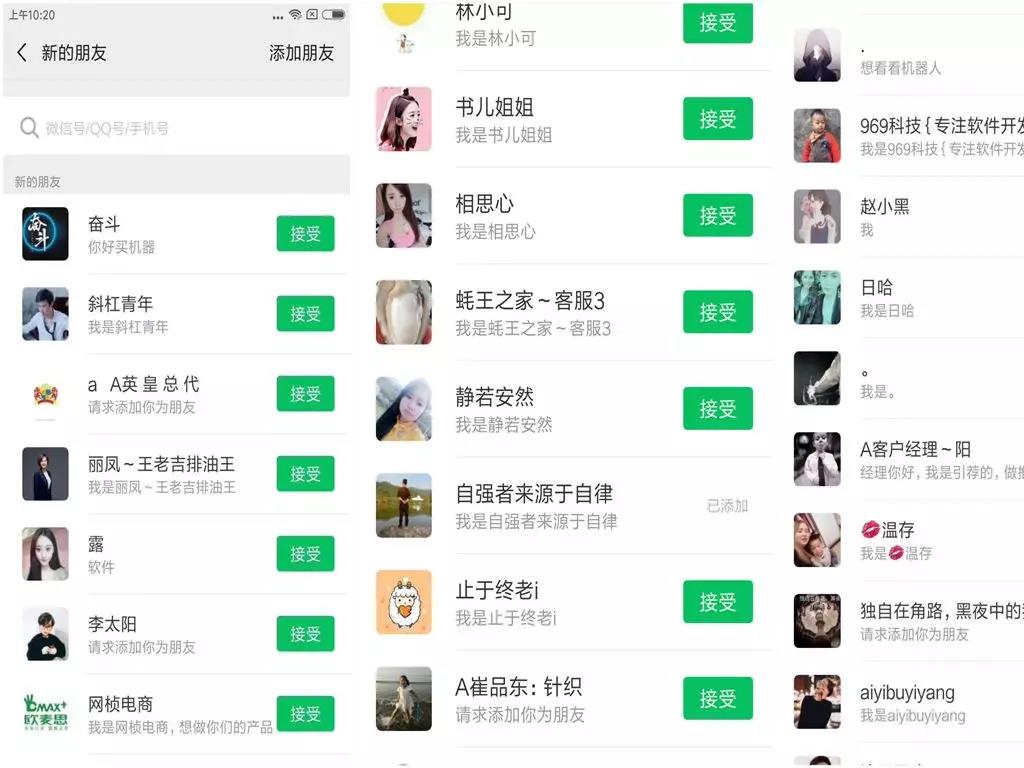1024x768 pixels.
Task: Tap 李太阳 avatar picture
Action: click(x=45, y=633)
